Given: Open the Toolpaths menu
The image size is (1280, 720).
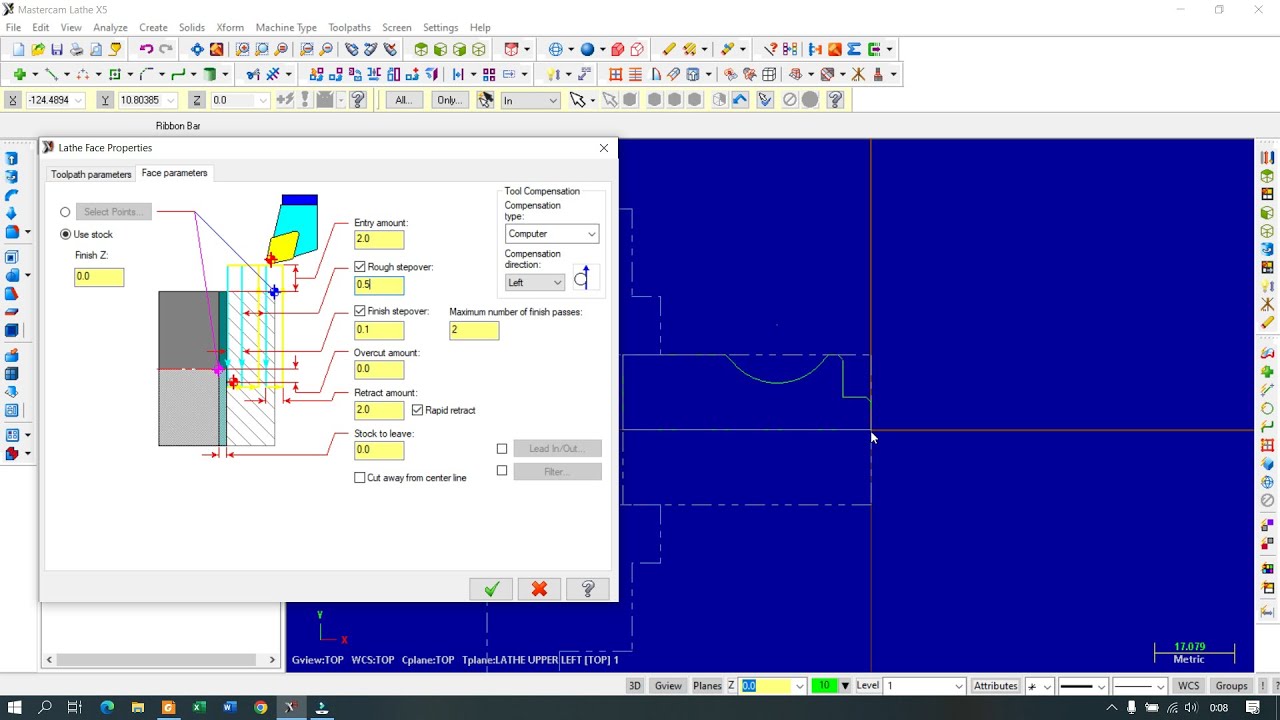Looking at the screenshot, I should (349, 27).
